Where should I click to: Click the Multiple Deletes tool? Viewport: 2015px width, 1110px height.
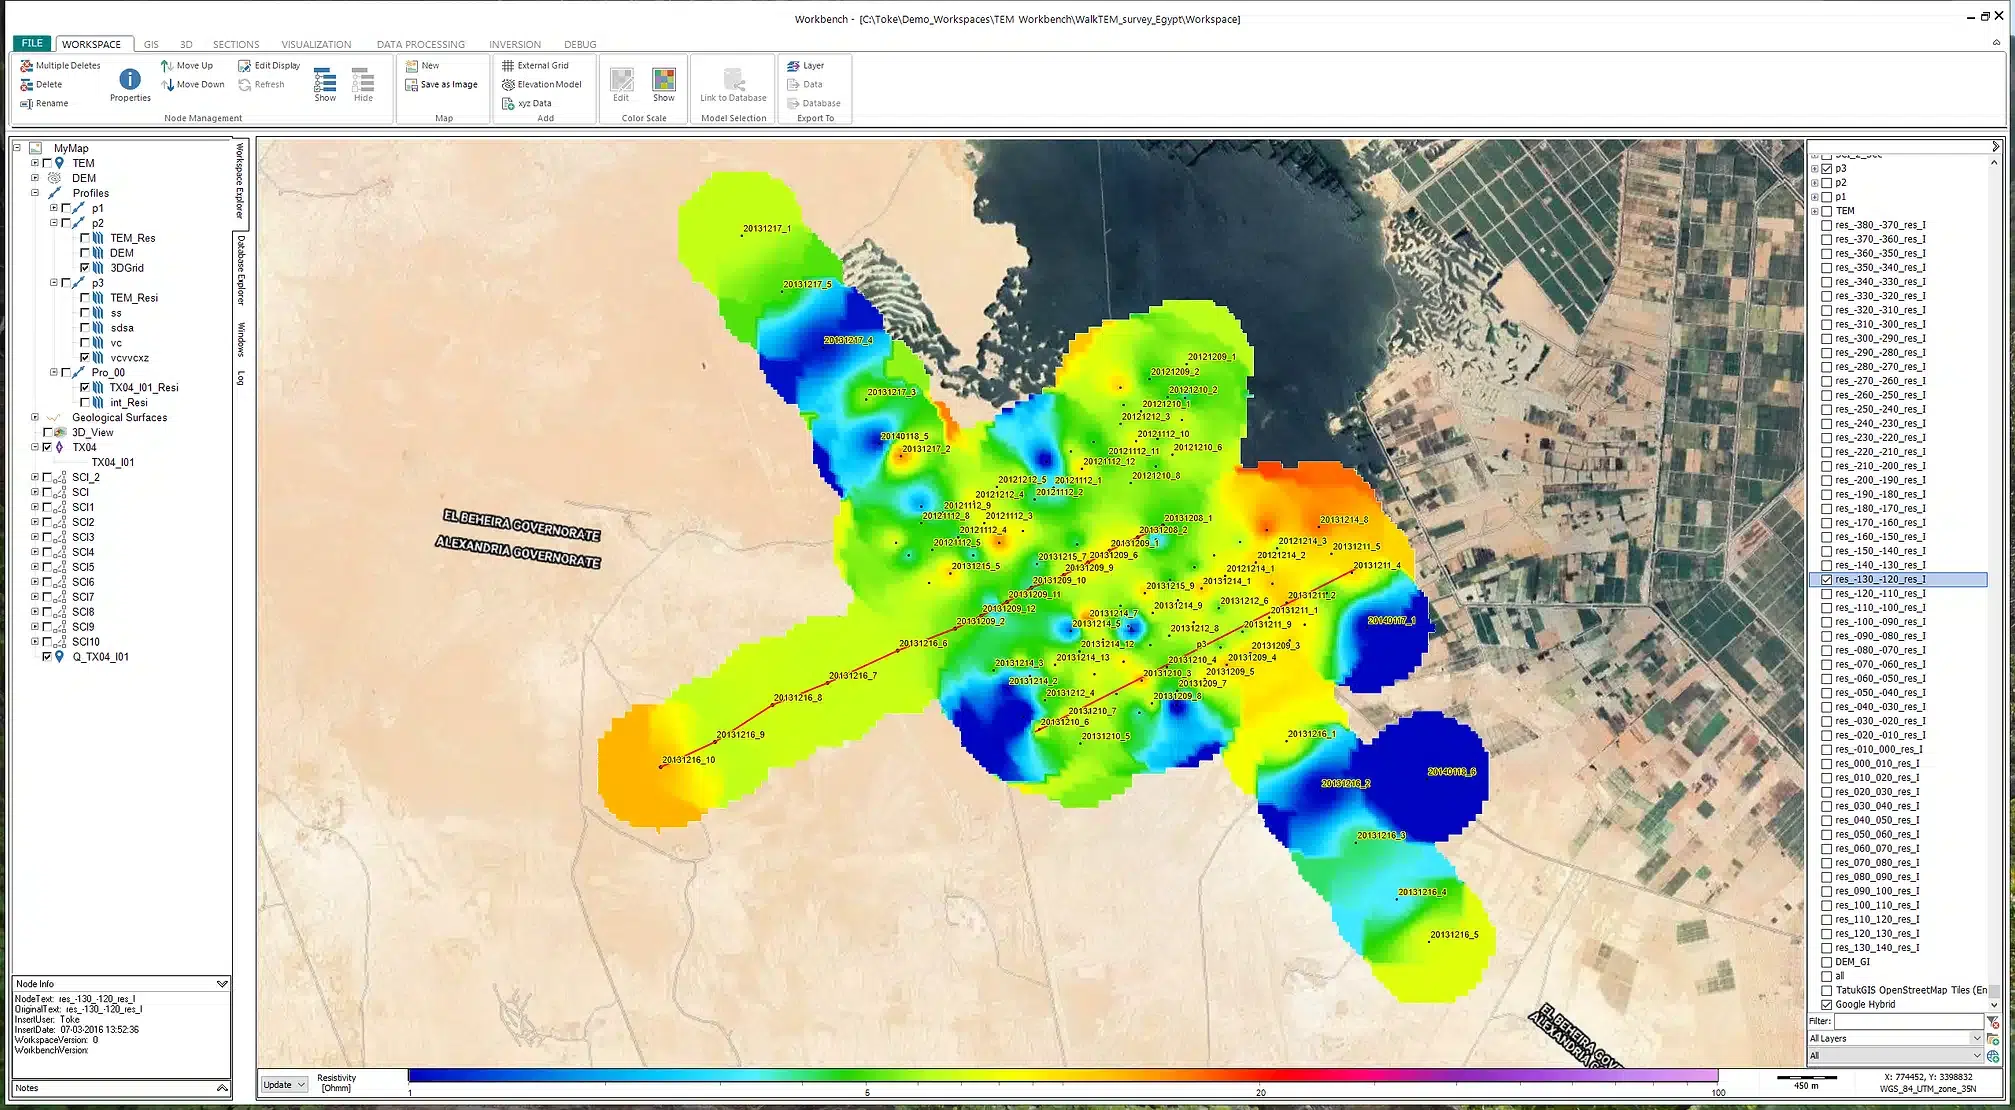tap(60, 66)
